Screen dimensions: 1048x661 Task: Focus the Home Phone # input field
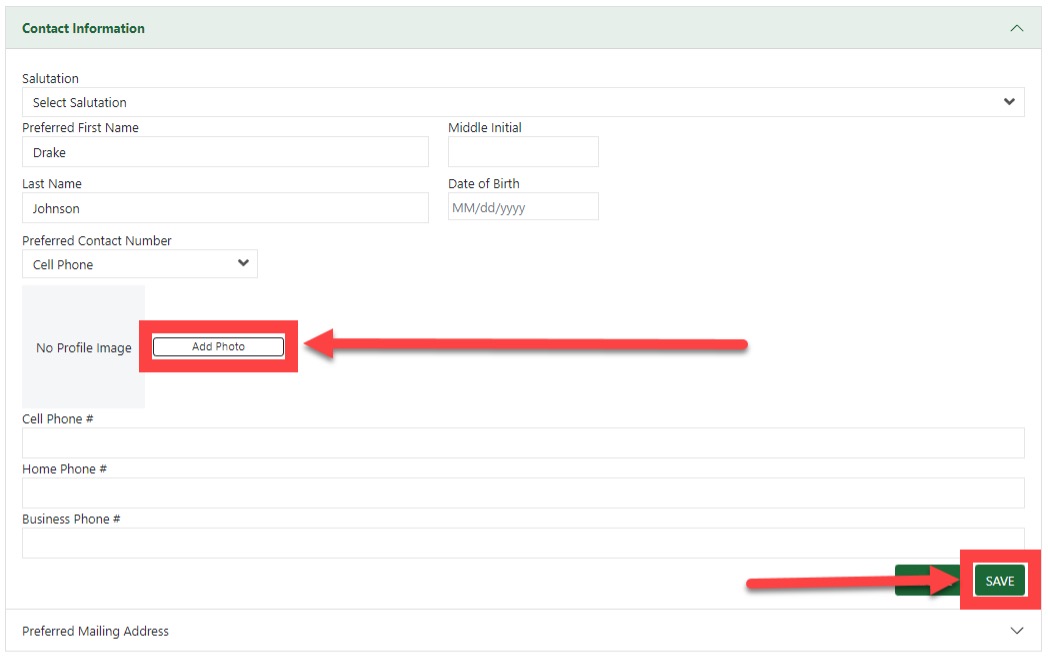click(523, 493)
